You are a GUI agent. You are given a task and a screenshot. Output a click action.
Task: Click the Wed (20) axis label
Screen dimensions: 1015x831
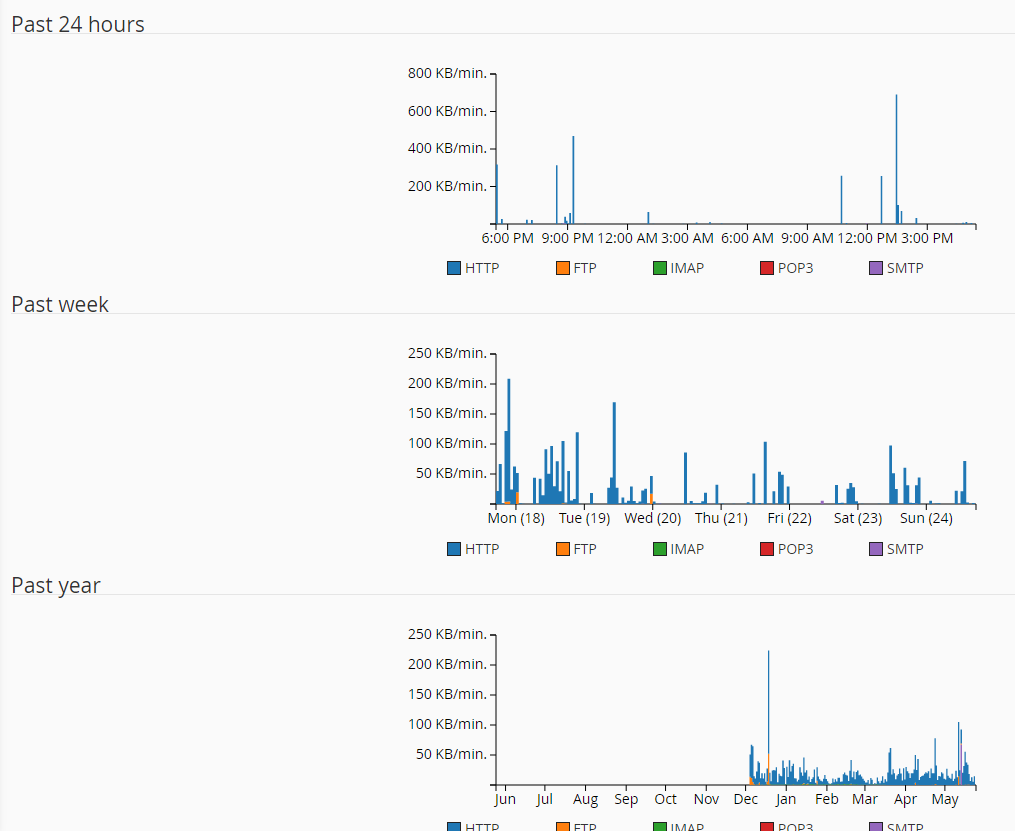tap(652, 518)
